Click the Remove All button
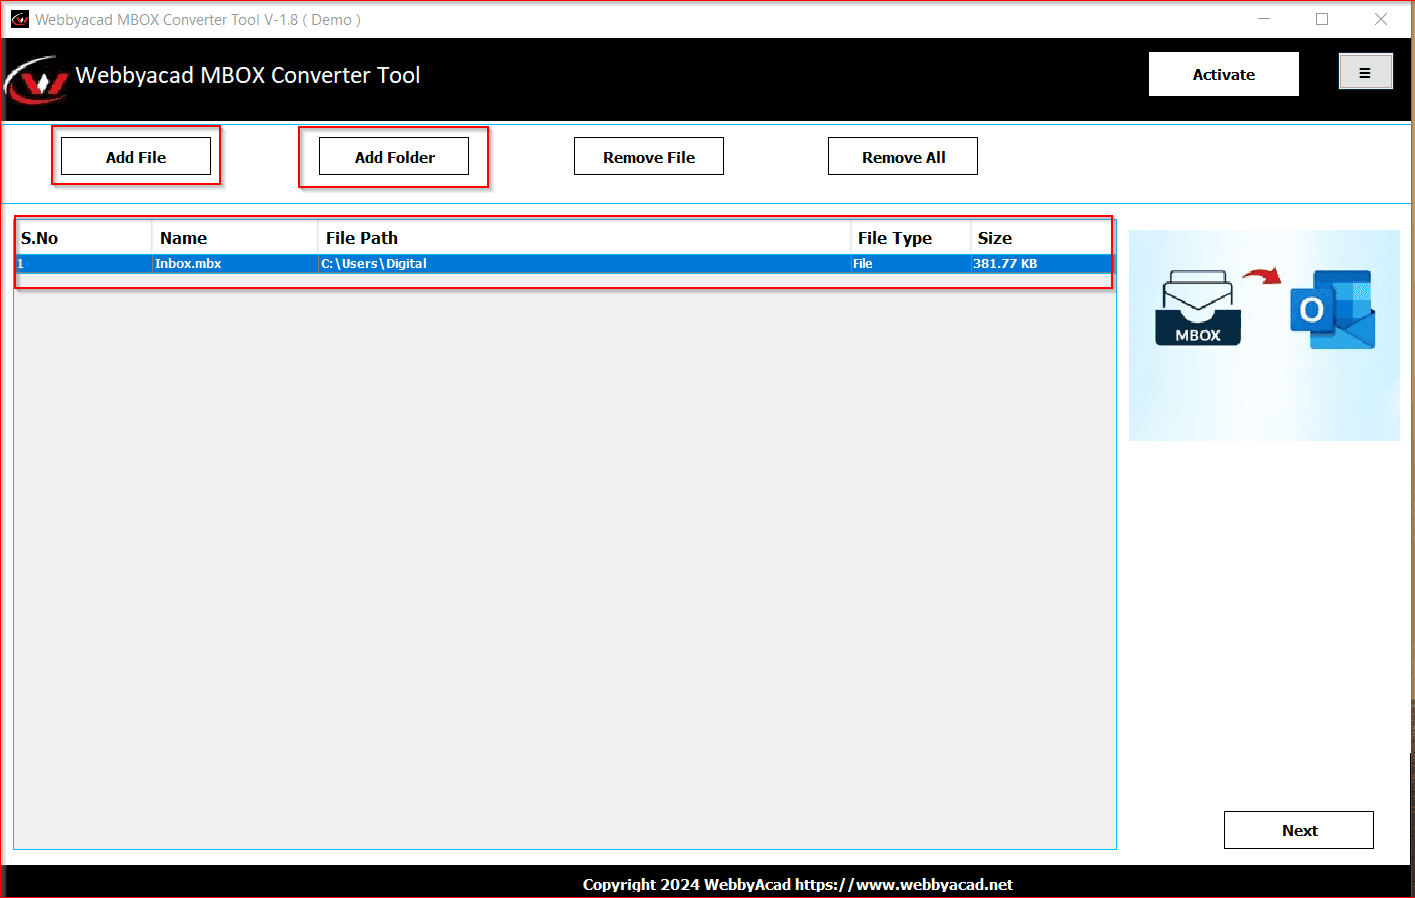1415x898 pixels. tap(902, 156)
